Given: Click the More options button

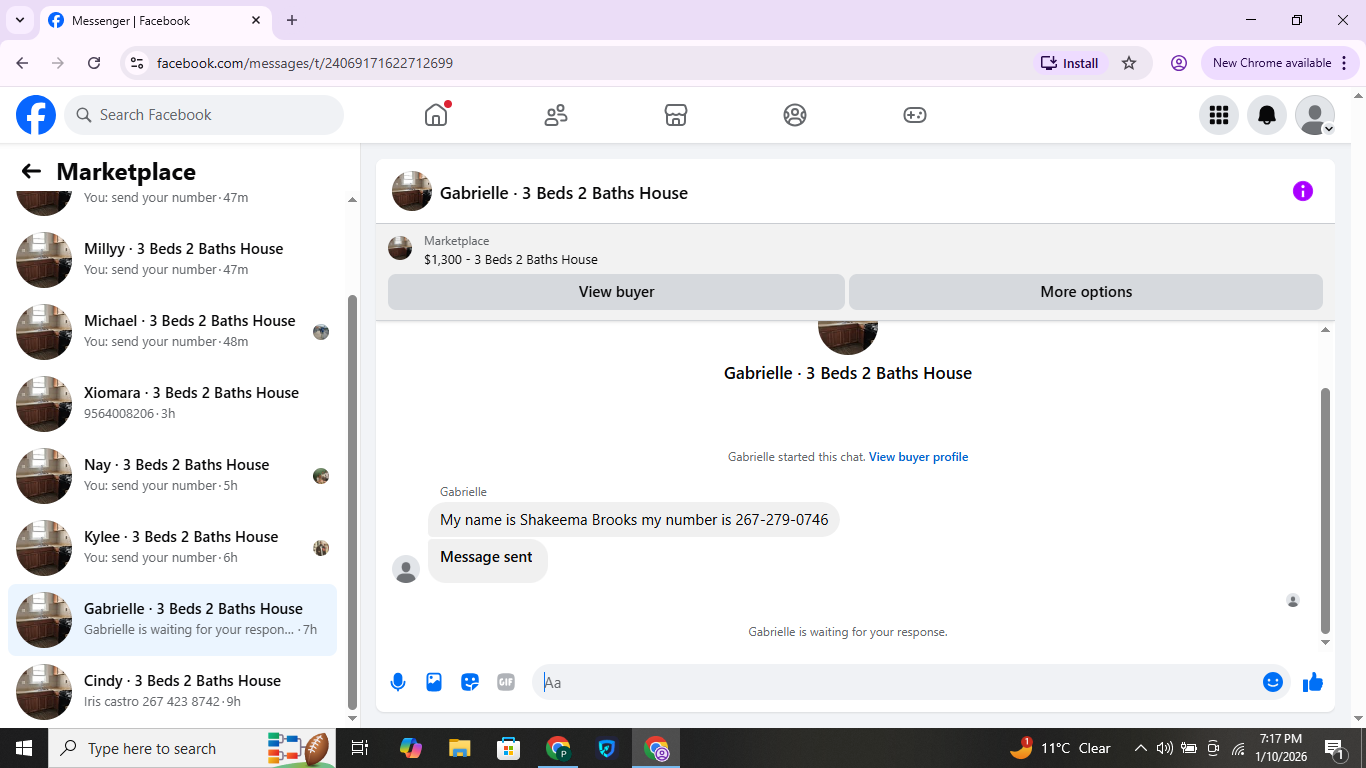Looking at the screenshot, I should click(1086, 292).
